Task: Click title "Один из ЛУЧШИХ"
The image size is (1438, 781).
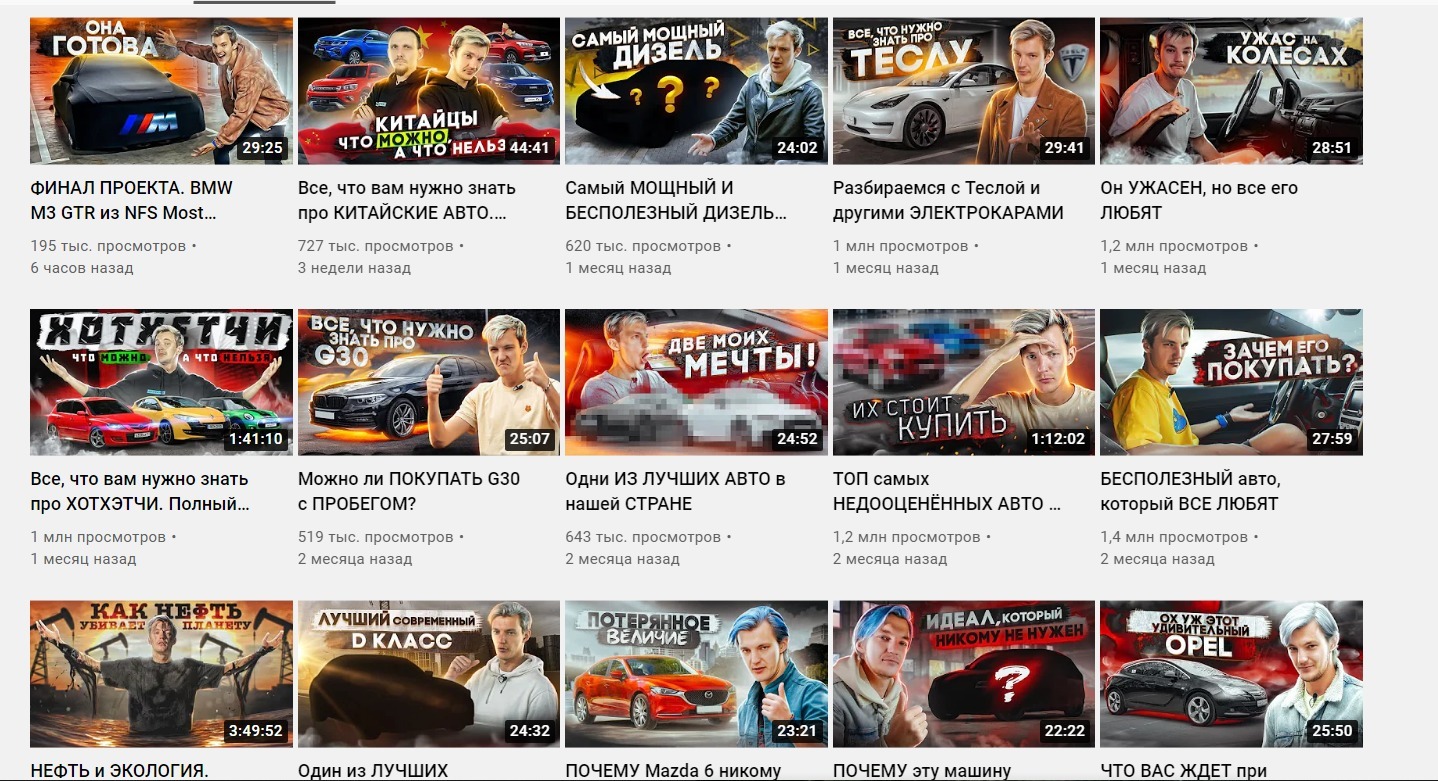Action: (x=373, y=771)
